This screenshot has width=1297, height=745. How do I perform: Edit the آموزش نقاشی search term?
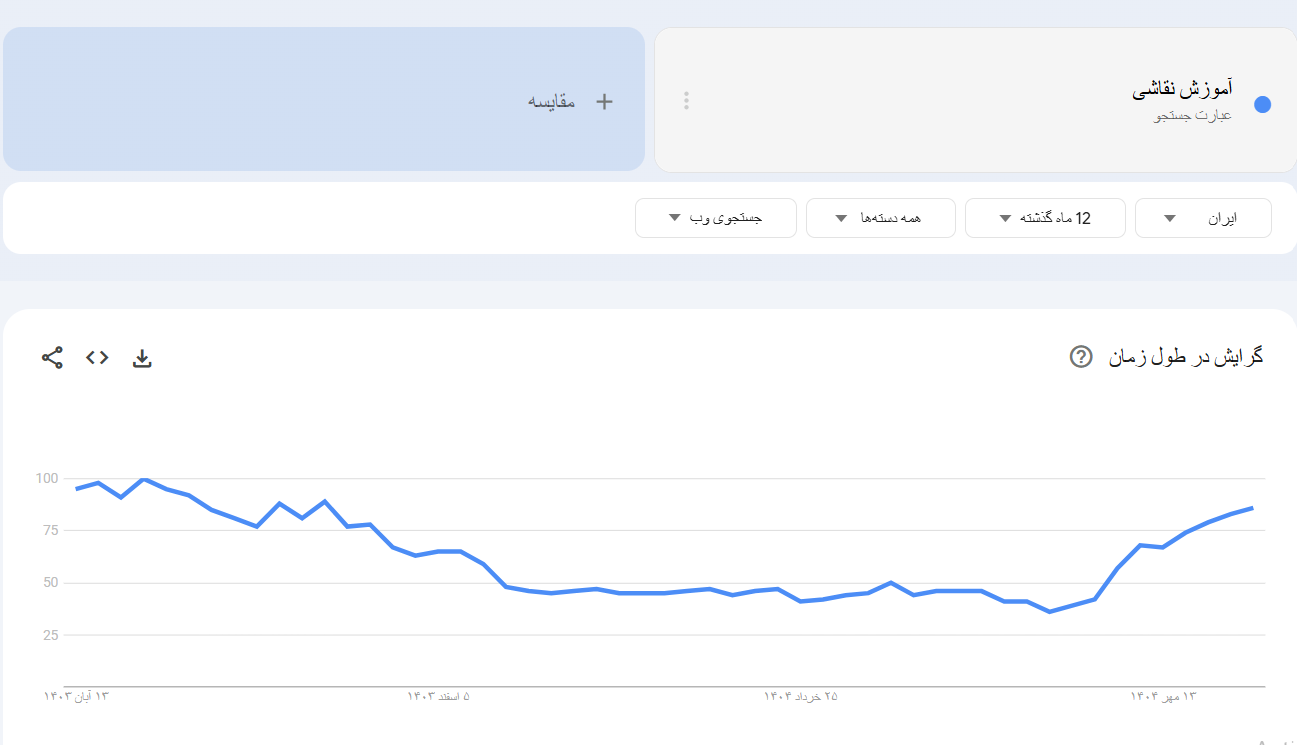coord(1182,90)
